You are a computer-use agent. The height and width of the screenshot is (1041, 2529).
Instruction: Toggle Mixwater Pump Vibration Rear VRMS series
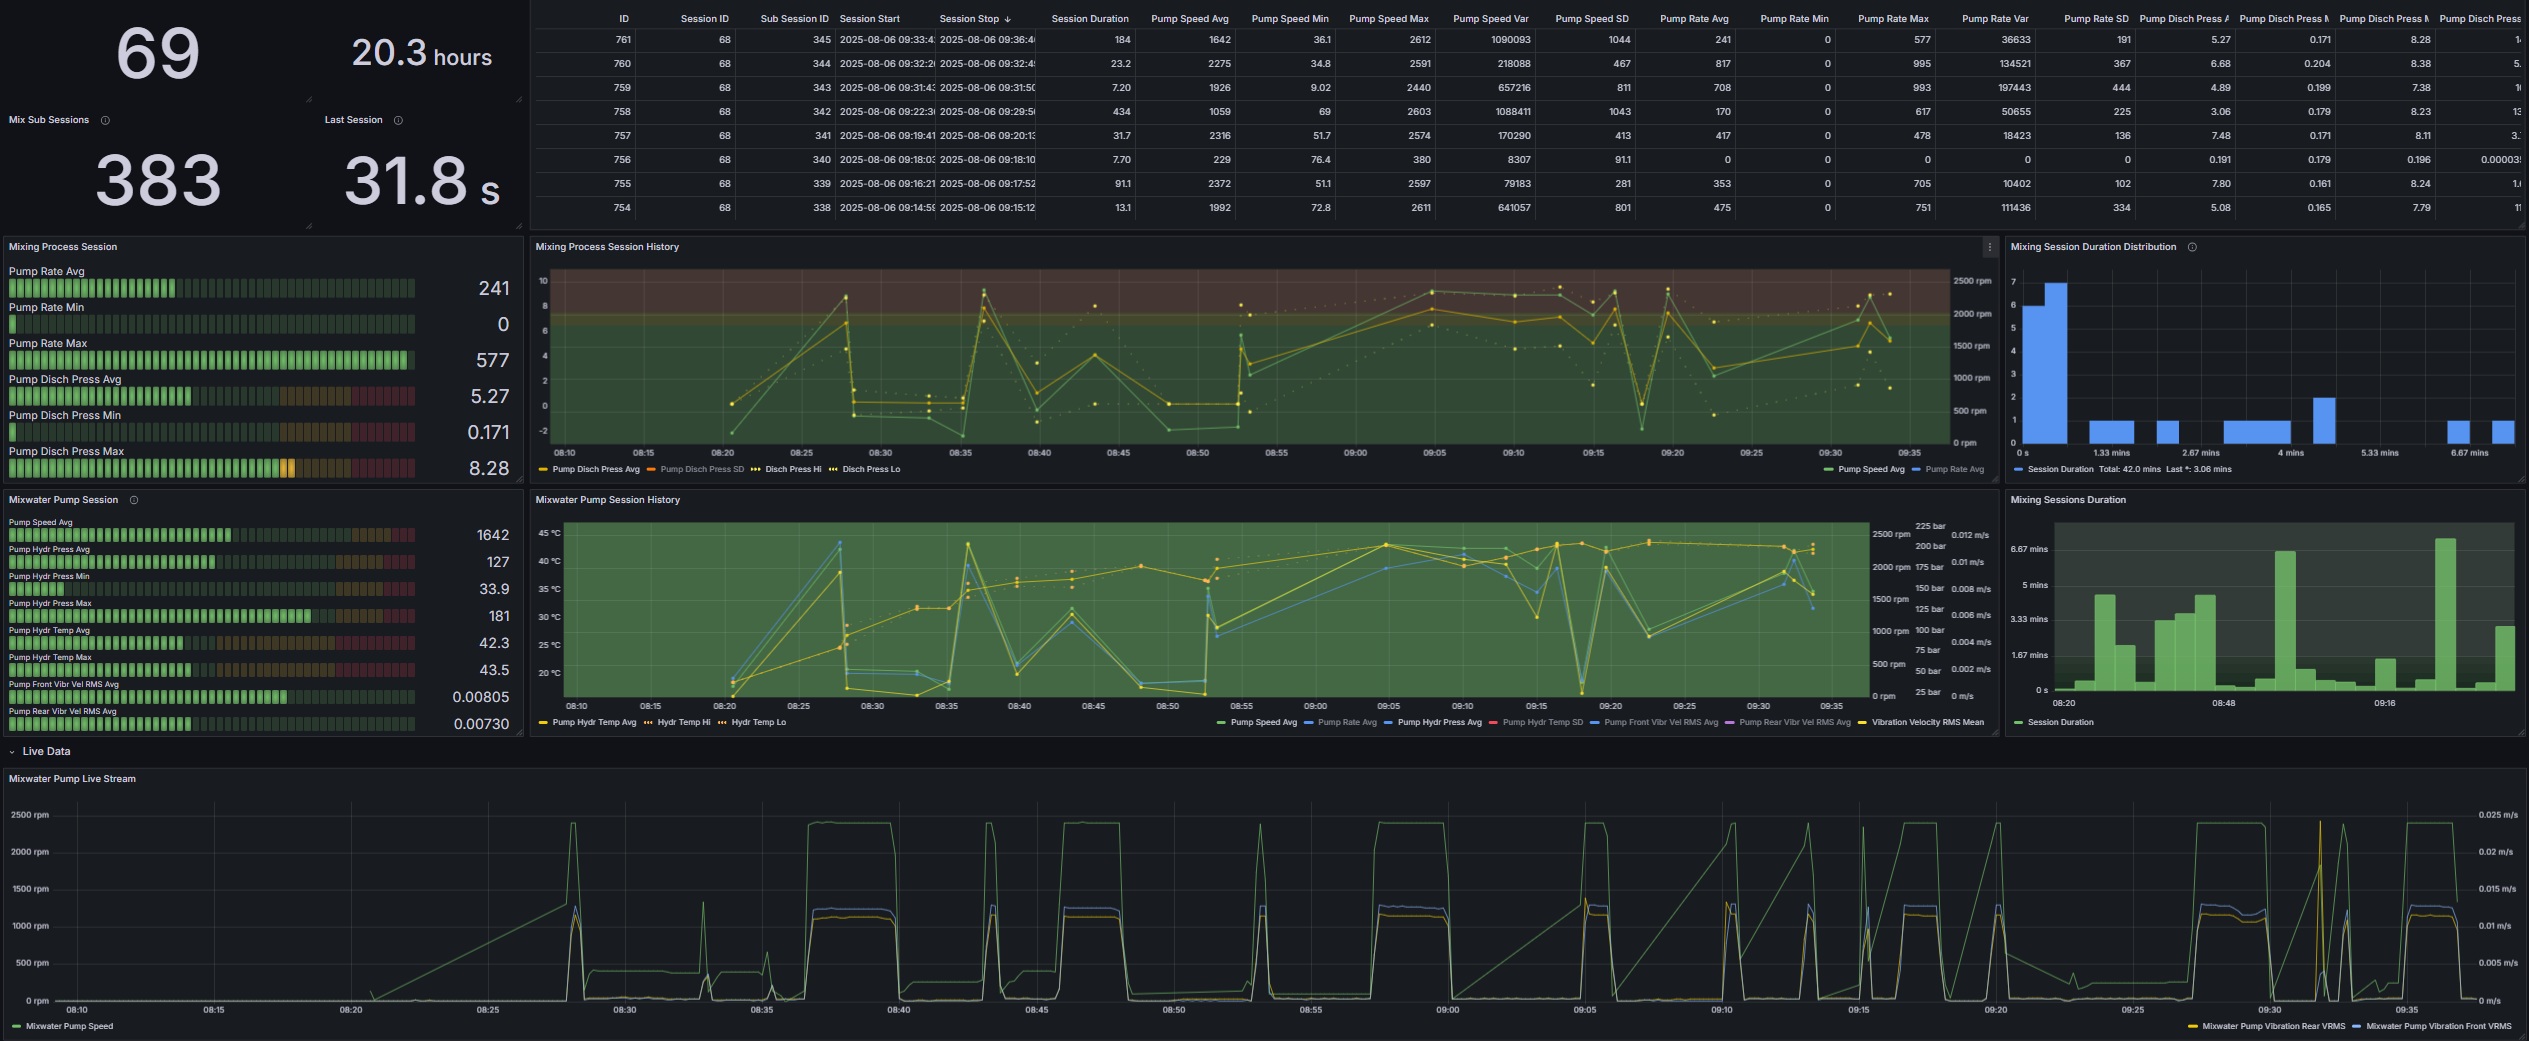(2272, 1026)
